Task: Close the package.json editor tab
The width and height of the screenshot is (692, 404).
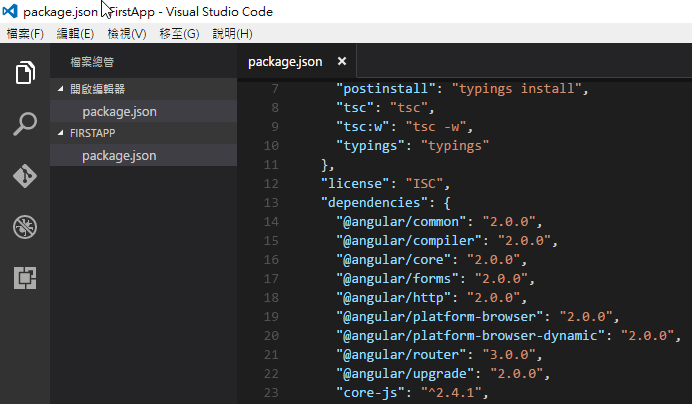Action: (x=342, y=61)
